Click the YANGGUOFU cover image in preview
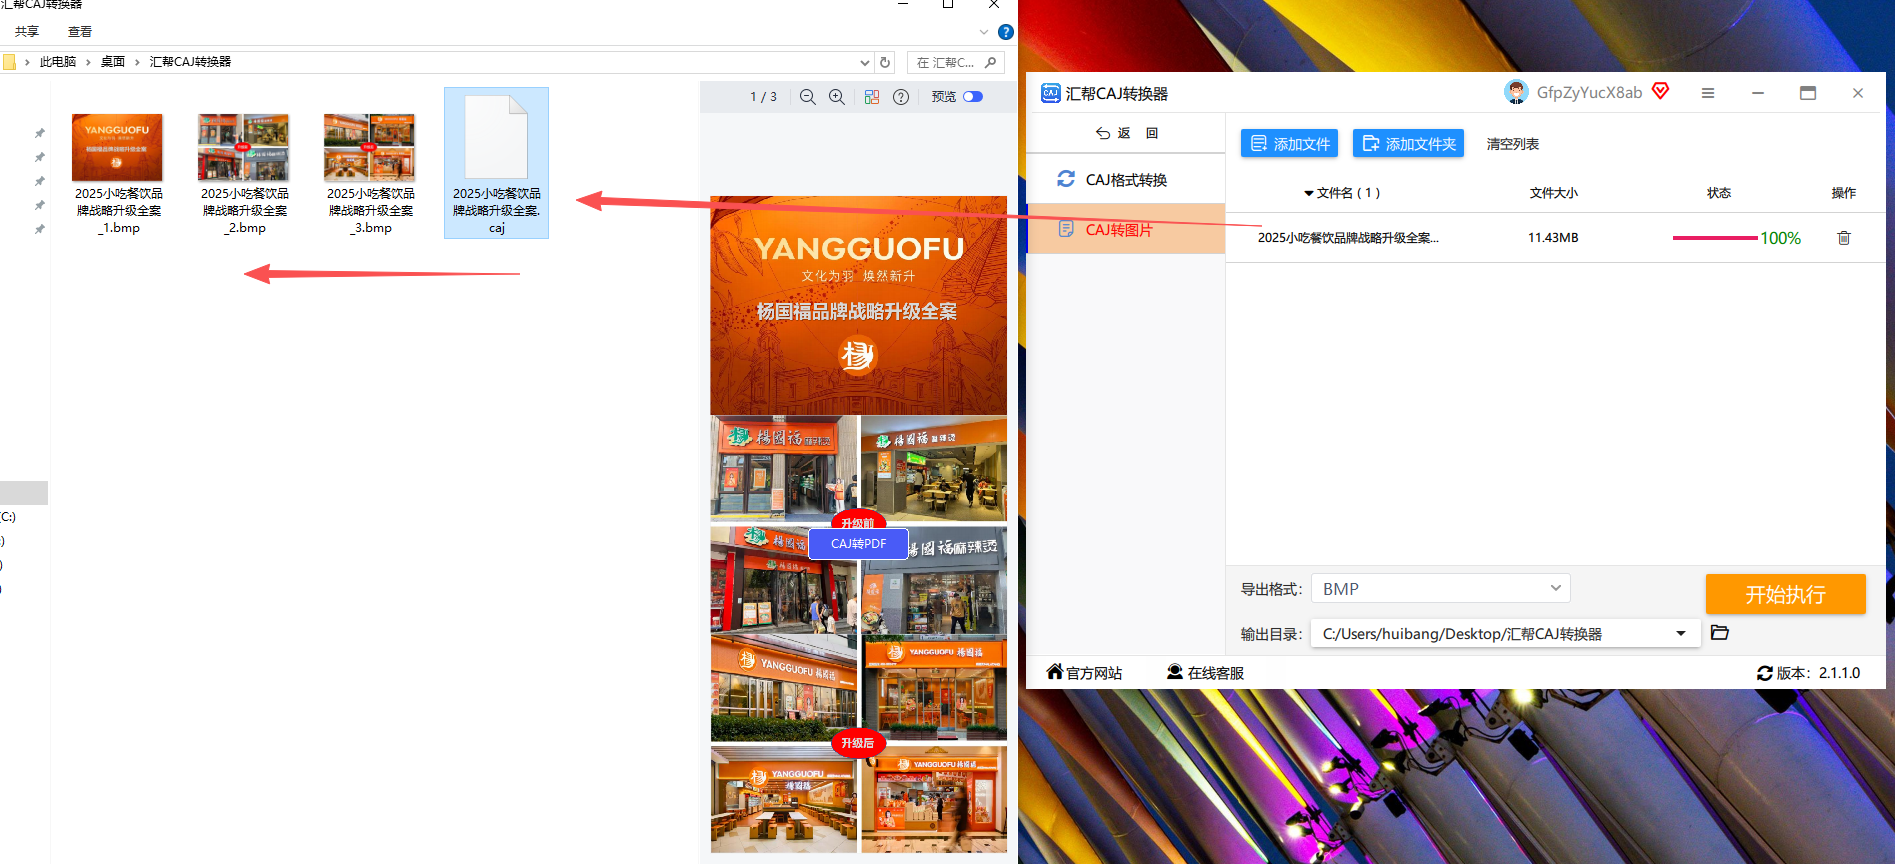This screenshot has width=1895, height=864. click(x=859, y=305)
